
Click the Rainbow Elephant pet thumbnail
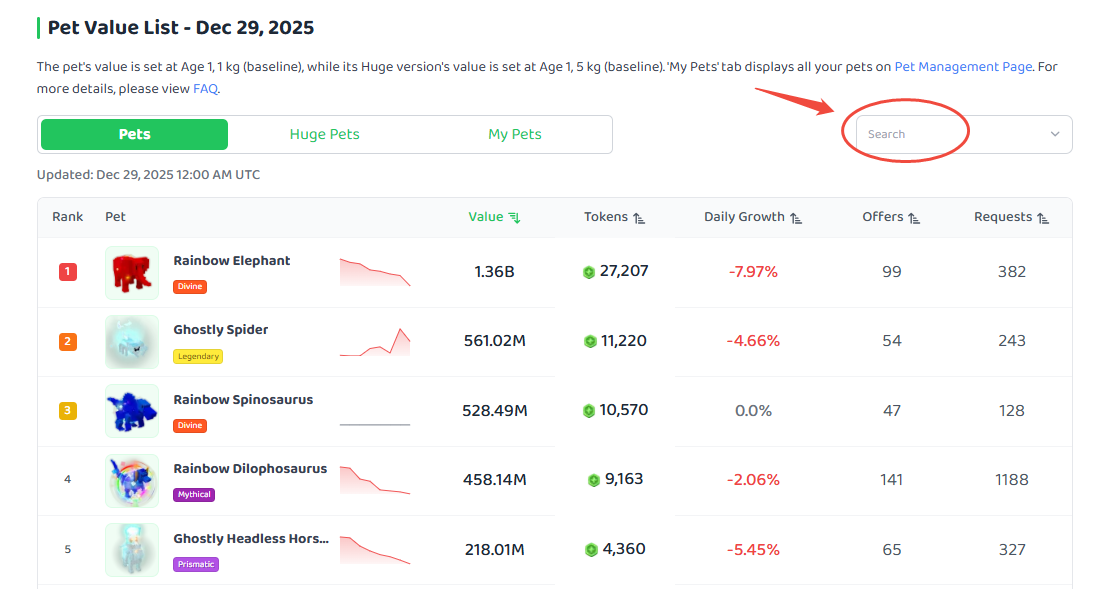coord(132,273)
